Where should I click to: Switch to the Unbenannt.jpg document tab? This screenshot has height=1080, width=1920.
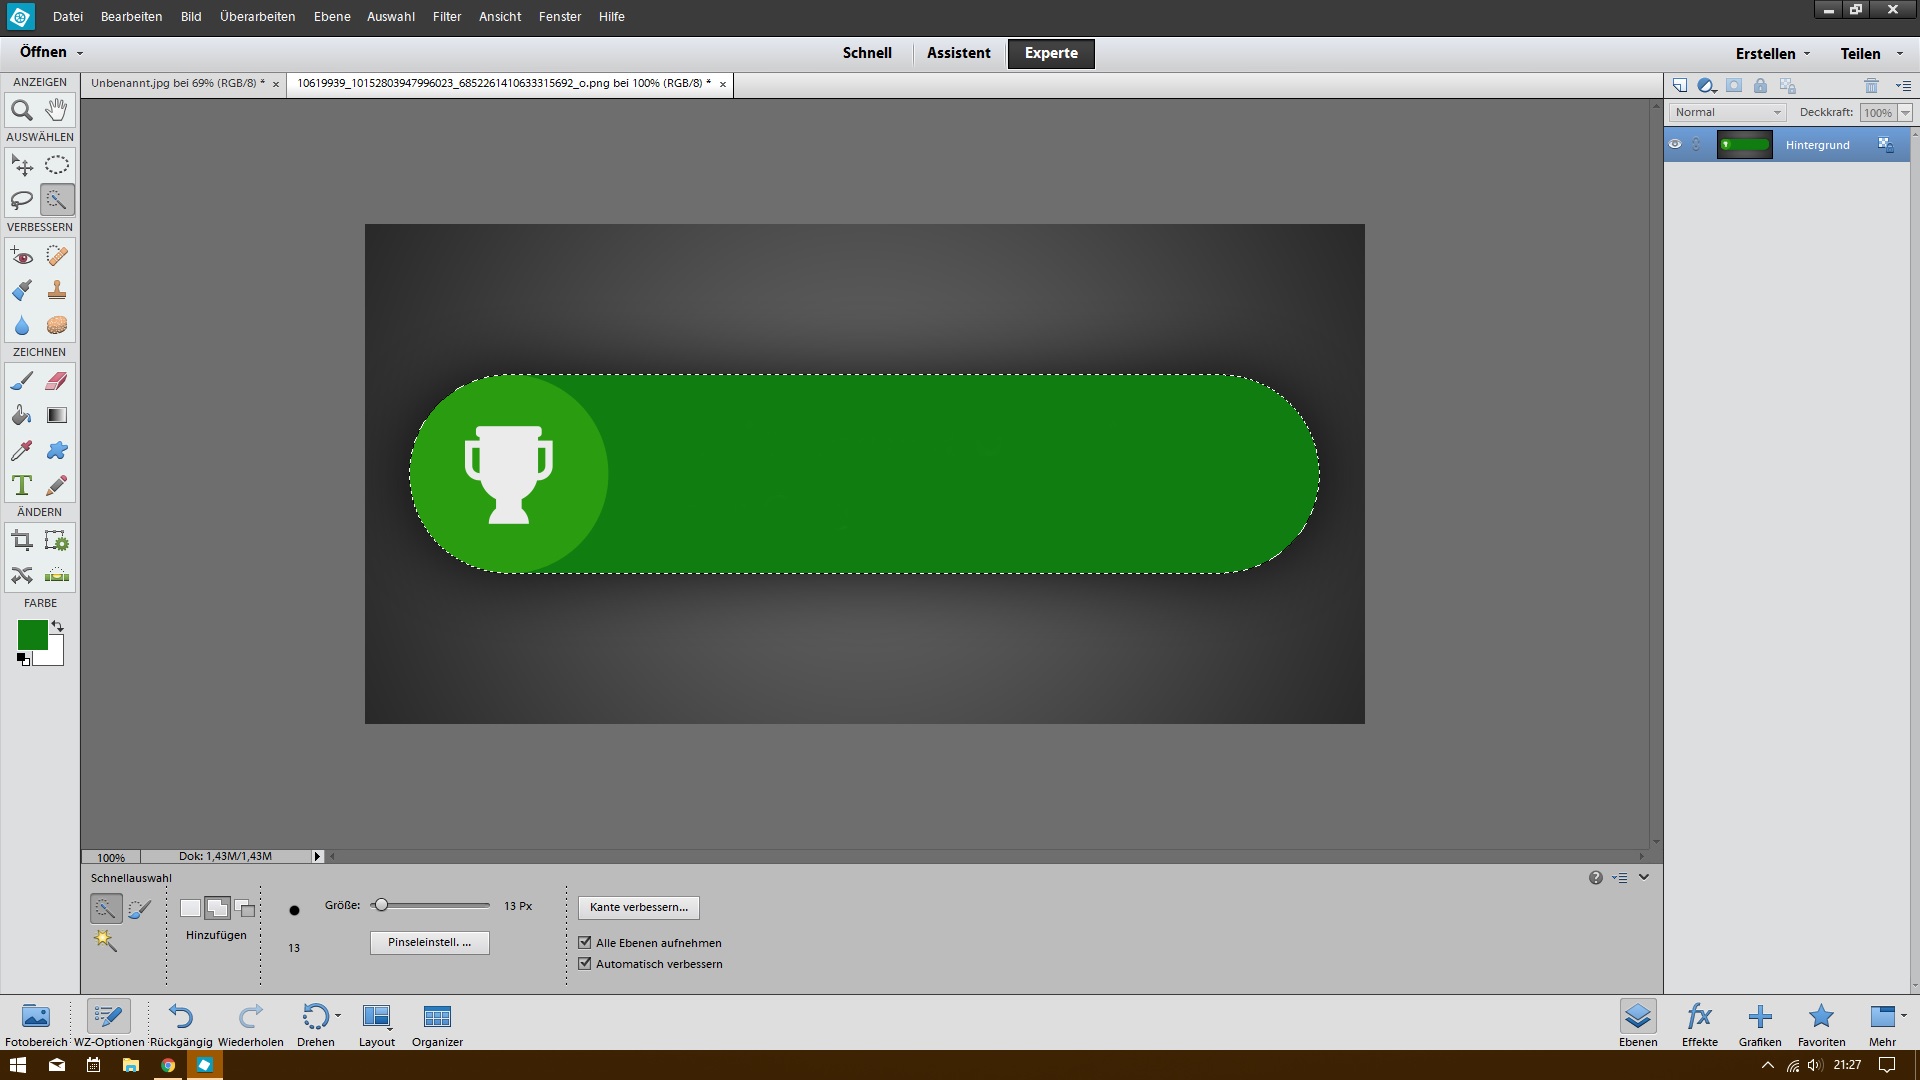pyautogui.click(x=177, y=84)
